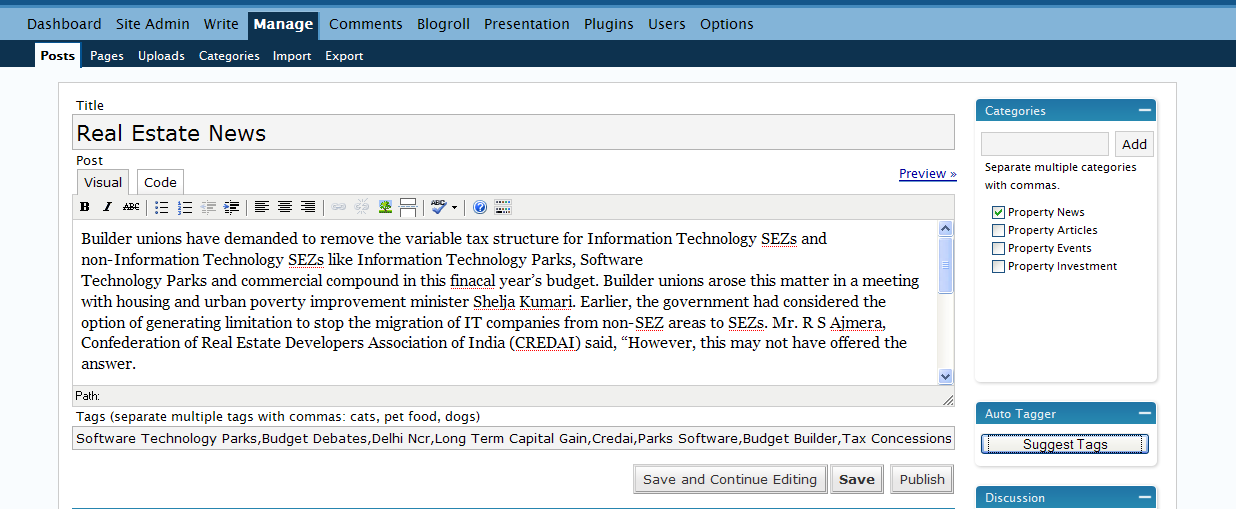This screenshot has width=1236, height=509.
Task: Open the Plugins menu
Action: point(609,24)
